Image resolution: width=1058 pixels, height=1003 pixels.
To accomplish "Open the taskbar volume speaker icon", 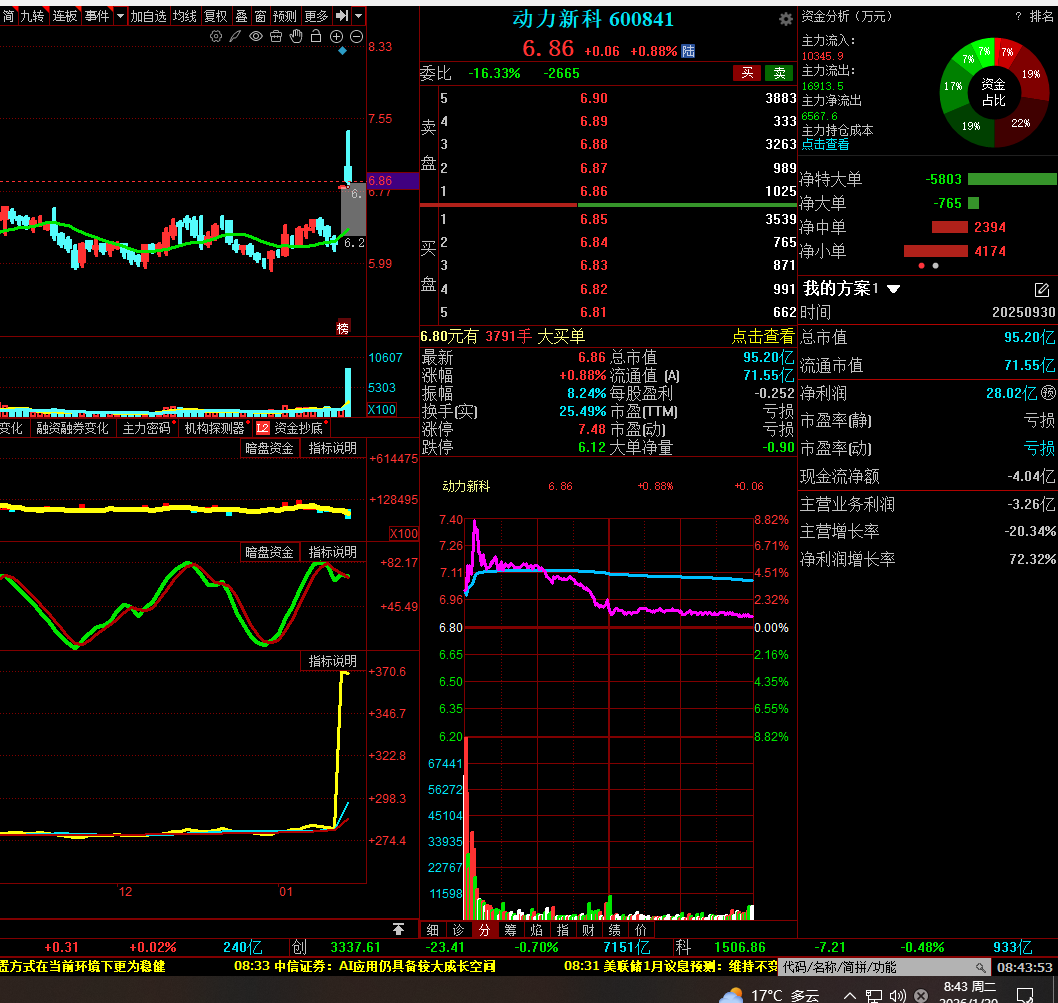I will [897, 996].
